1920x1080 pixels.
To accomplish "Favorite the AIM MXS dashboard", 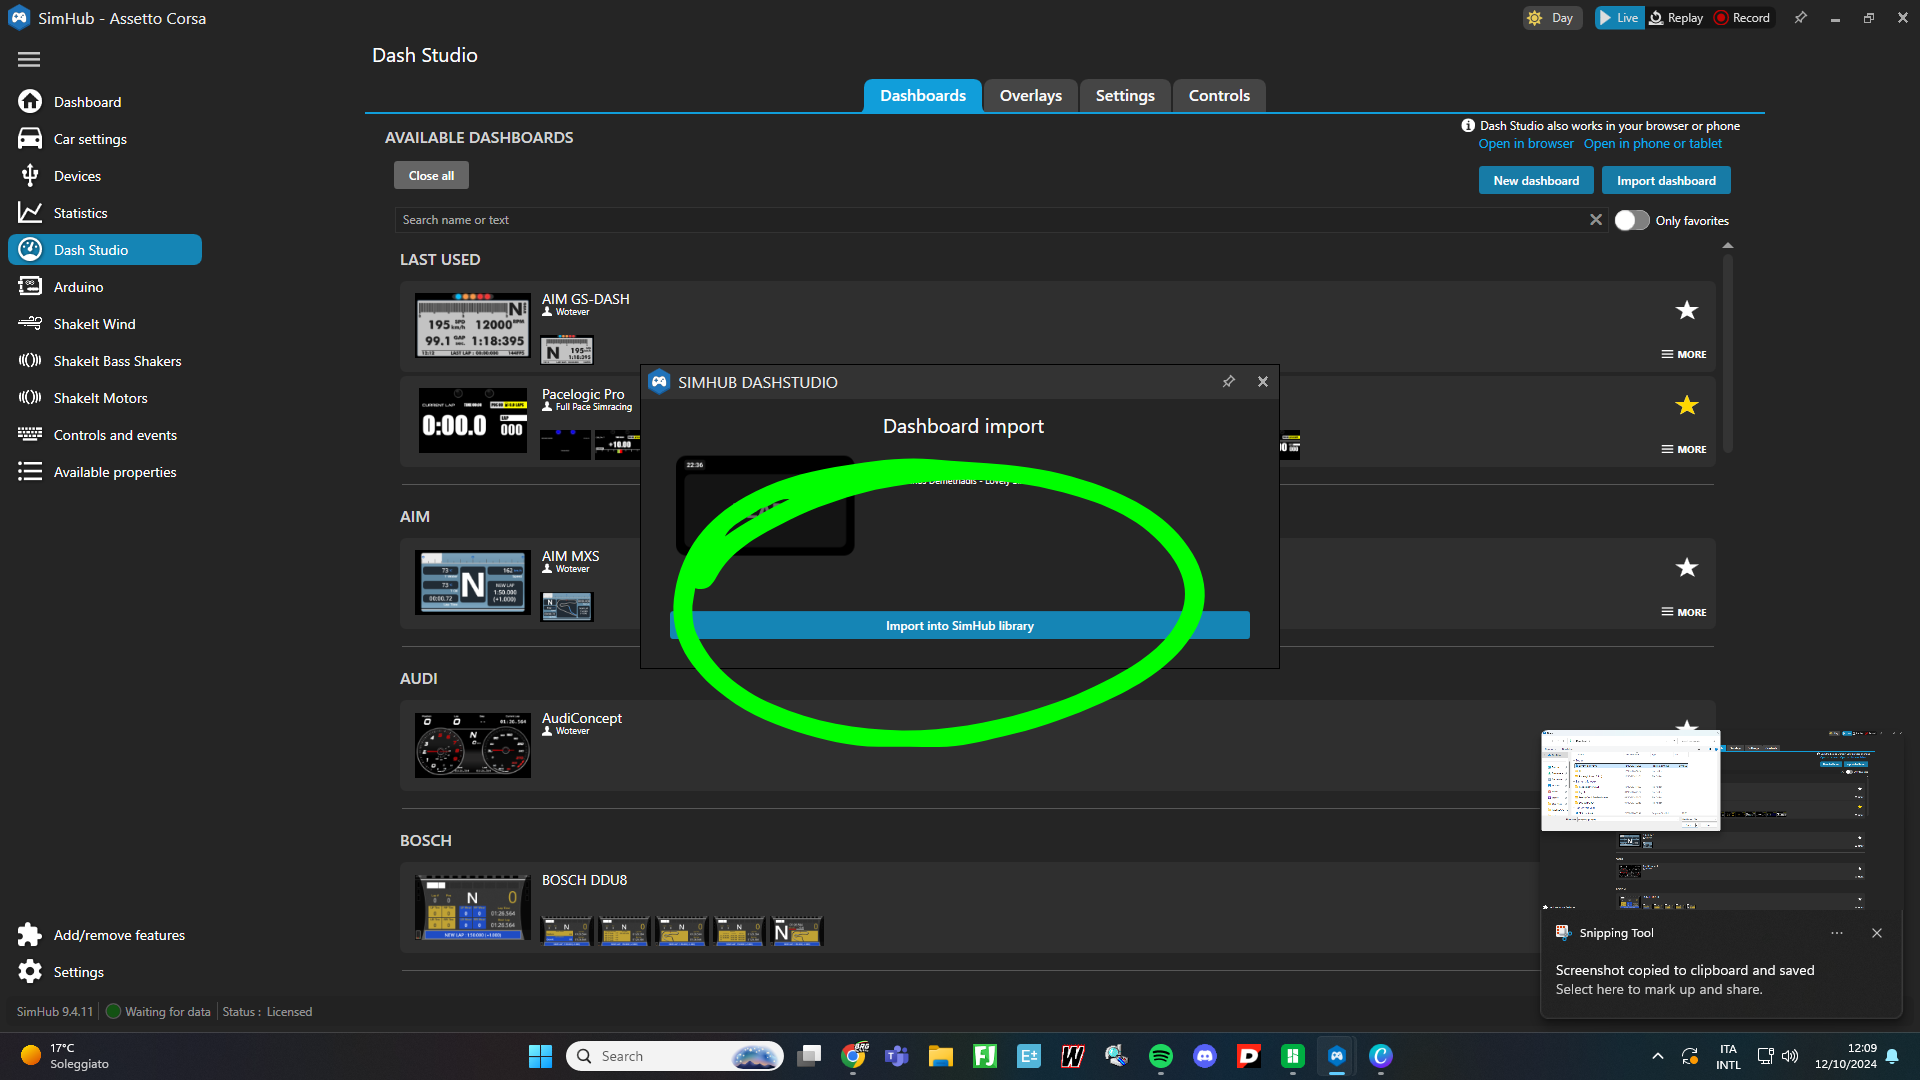I will point(1687,568).
